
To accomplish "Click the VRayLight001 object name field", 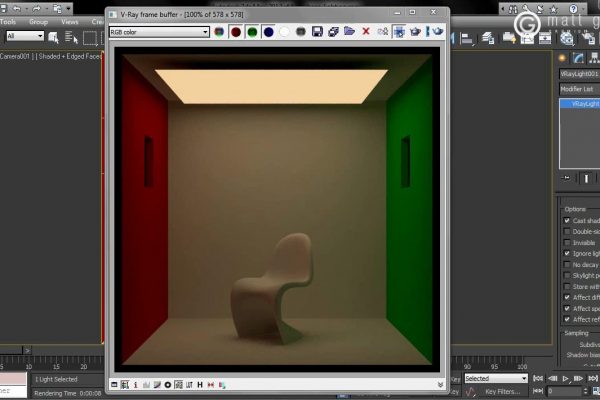I will (x=579, y=74).
